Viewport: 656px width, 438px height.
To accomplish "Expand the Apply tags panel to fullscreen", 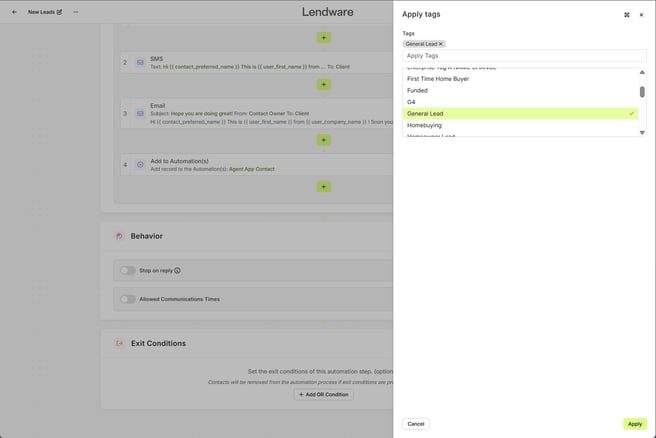I will pyautogui.click(x=627, y=15).
